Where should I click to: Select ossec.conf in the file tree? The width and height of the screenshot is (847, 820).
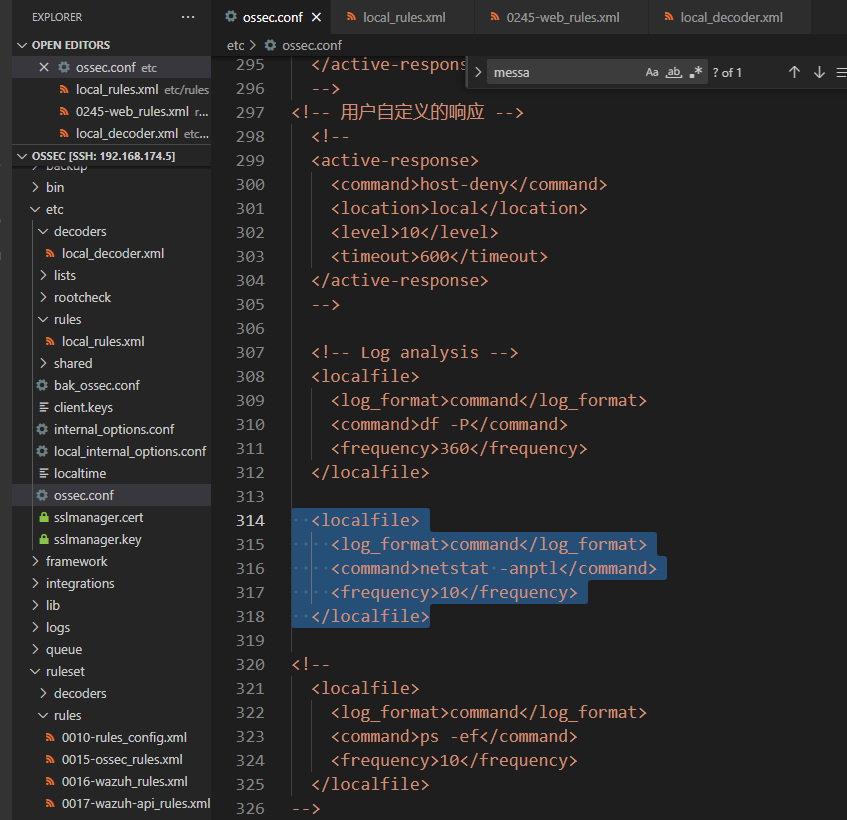click(x=111, y=495)
